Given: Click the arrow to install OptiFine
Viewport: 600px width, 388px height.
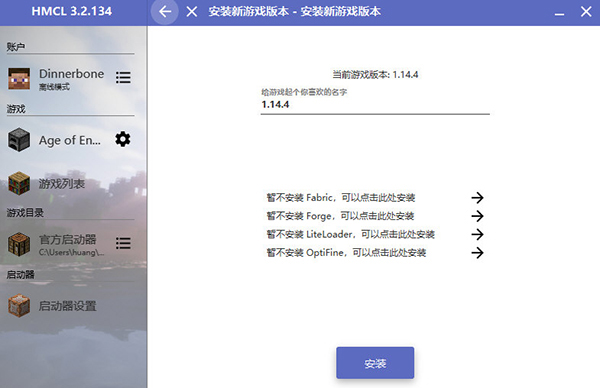Looking at the screenshot, I should point(477,253).
